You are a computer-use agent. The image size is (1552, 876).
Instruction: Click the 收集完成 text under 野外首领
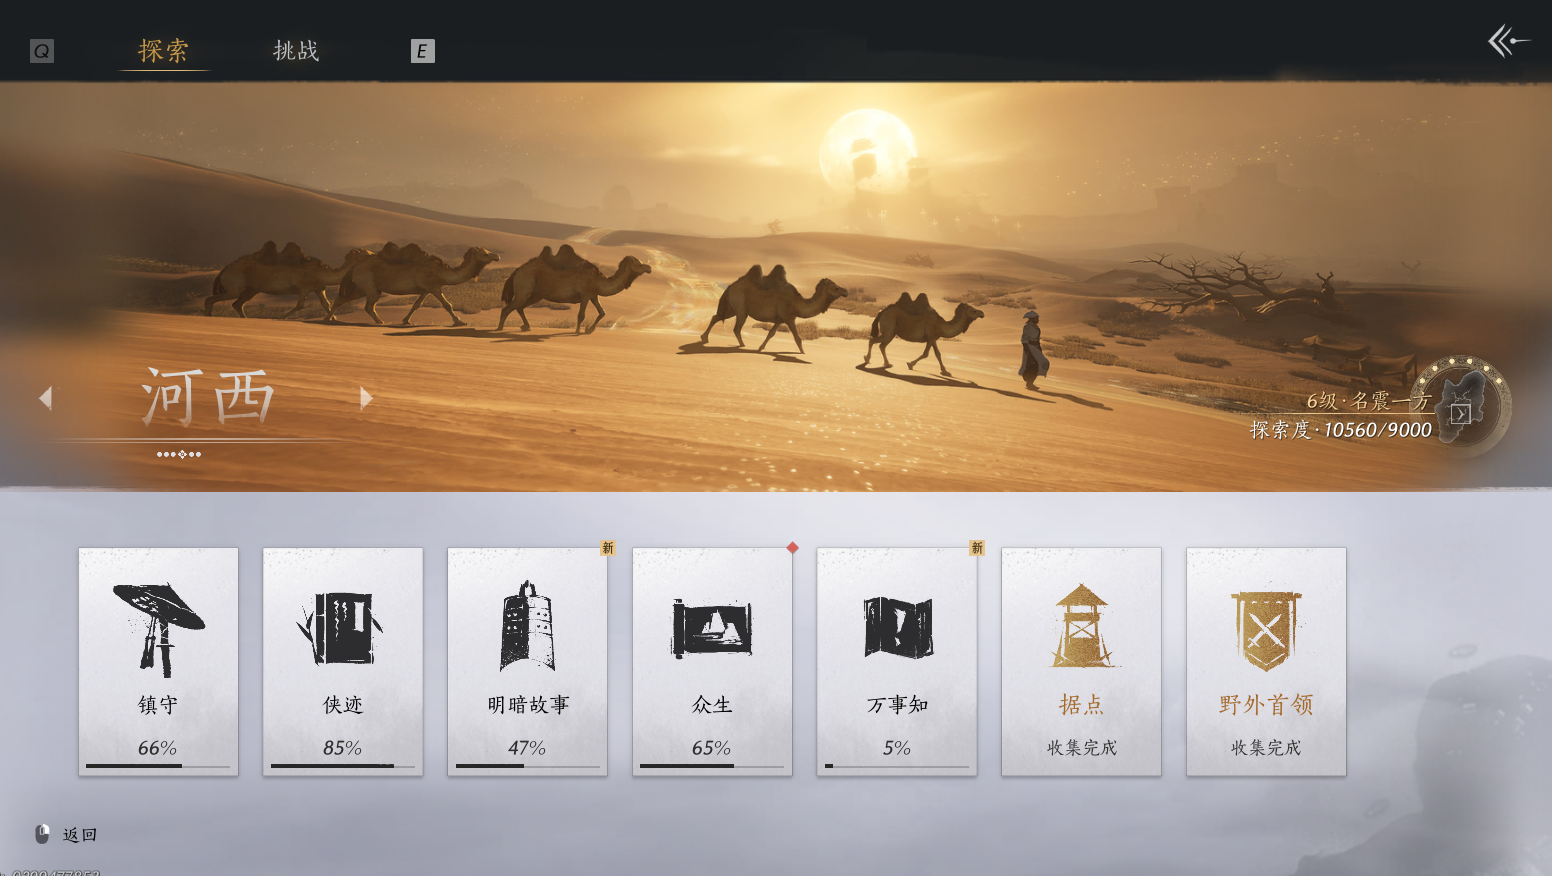(x=1266, y=748)
